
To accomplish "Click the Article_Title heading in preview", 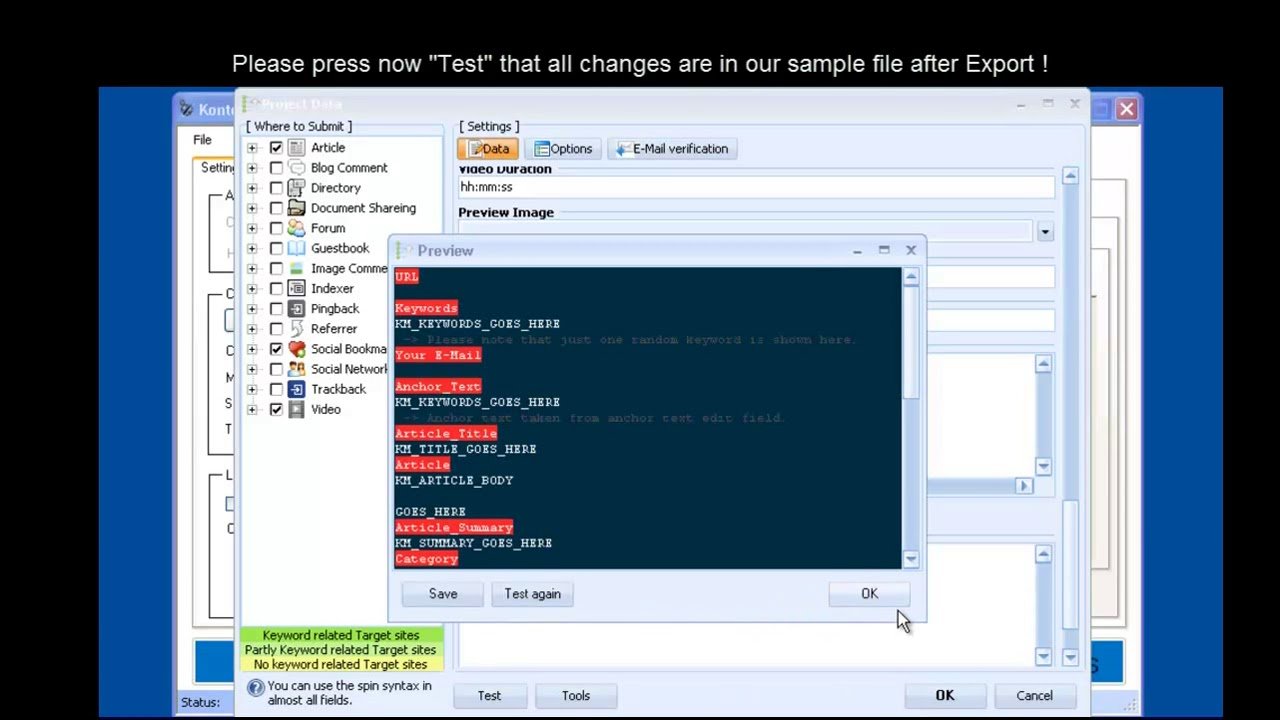I will point(446,433).
